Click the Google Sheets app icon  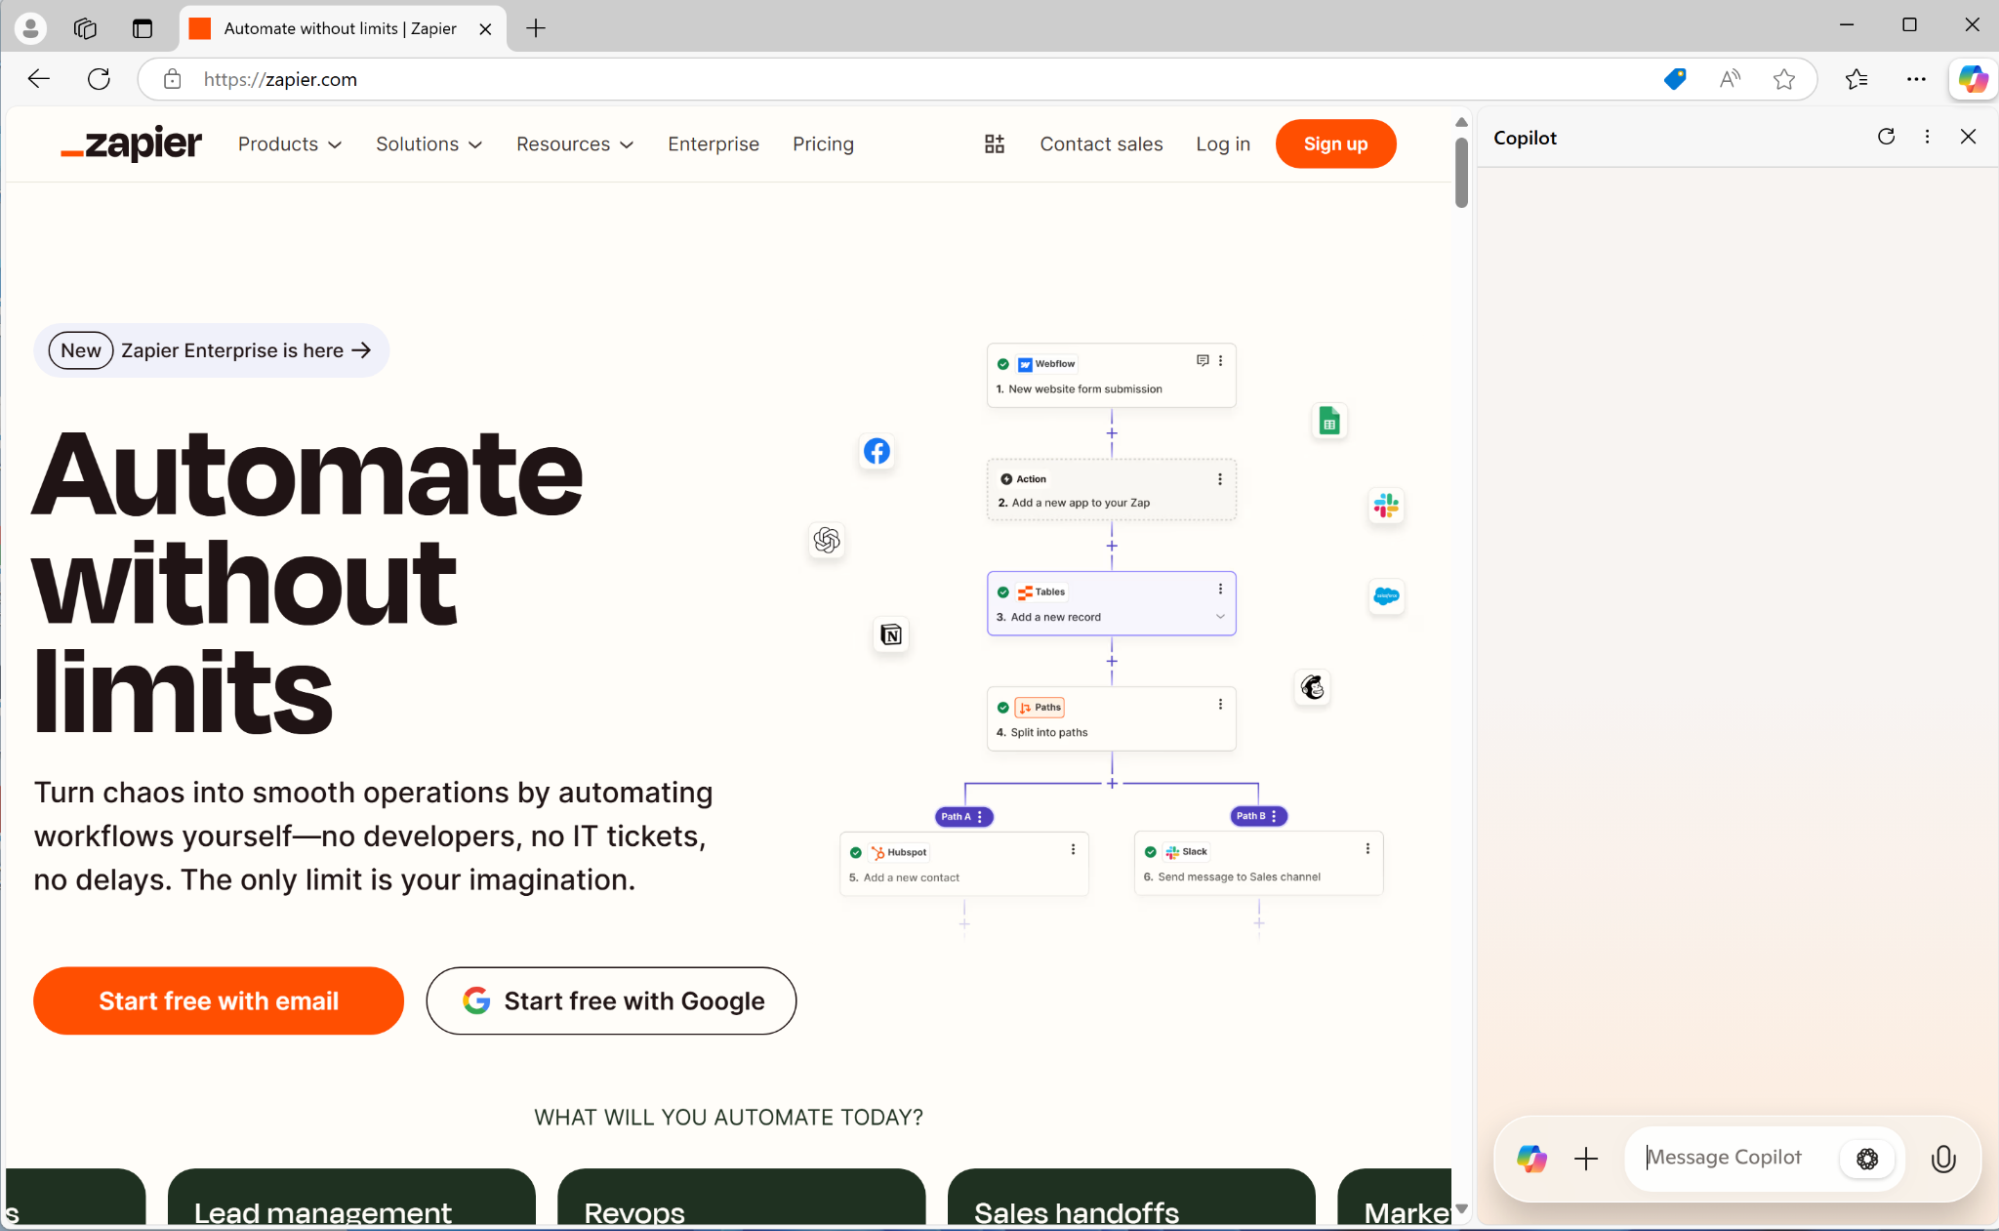click(1329, 421)
